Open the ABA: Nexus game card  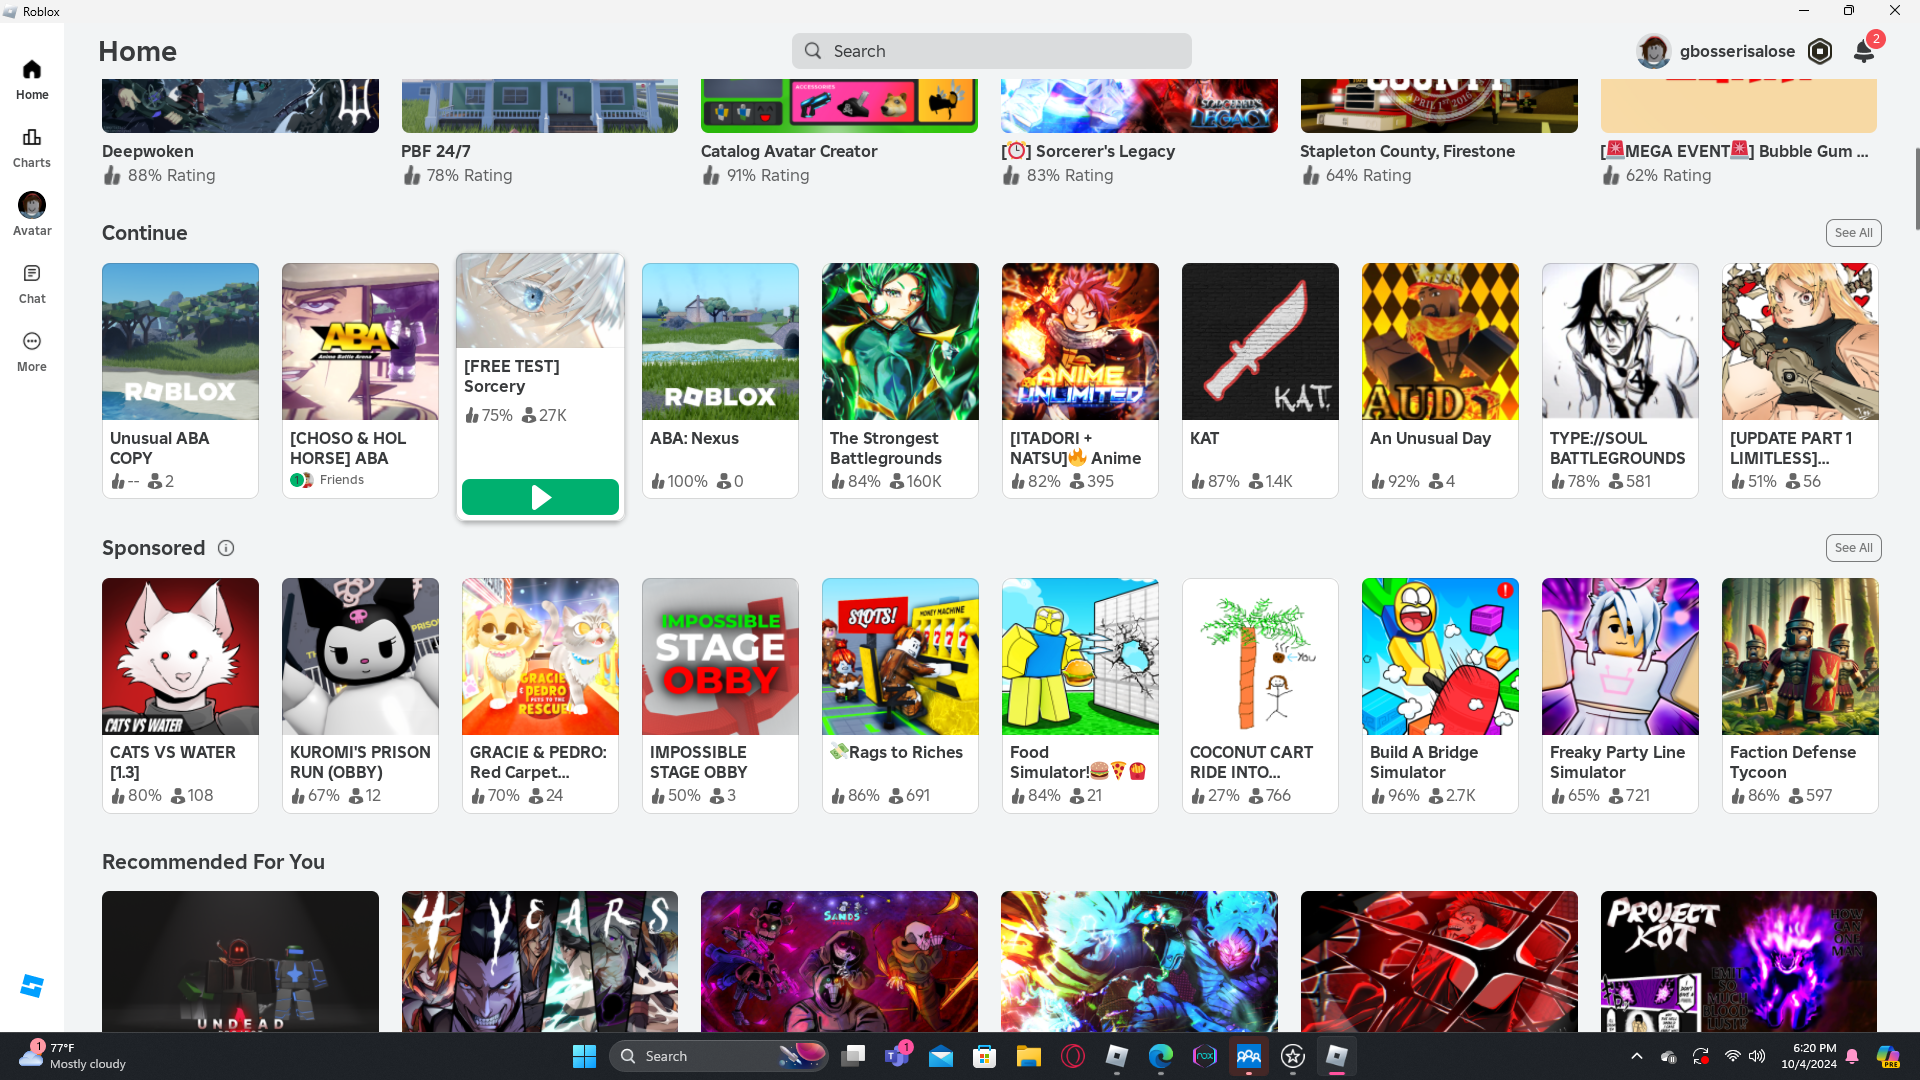[x=720, y=380]
